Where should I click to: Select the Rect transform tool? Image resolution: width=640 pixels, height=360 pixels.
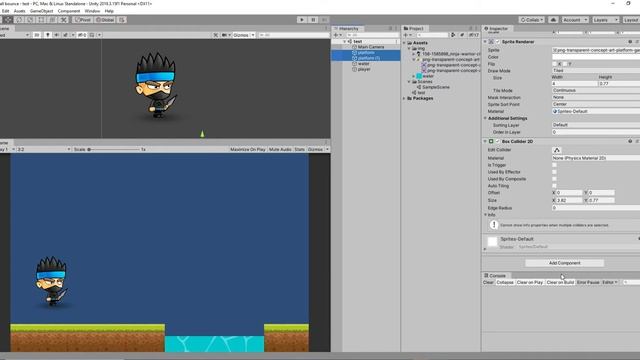click(x=41, y=20)
